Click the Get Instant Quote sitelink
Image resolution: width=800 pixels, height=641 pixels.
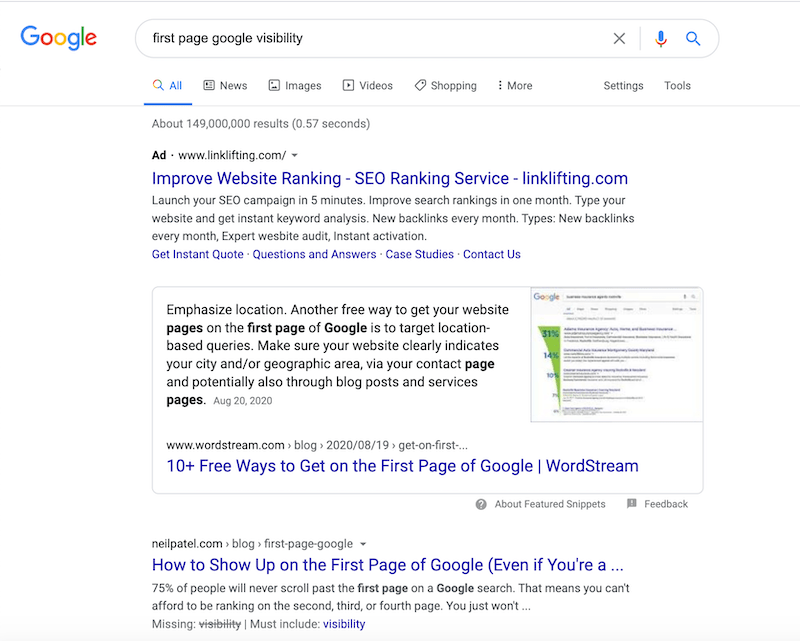coord(197,253)
